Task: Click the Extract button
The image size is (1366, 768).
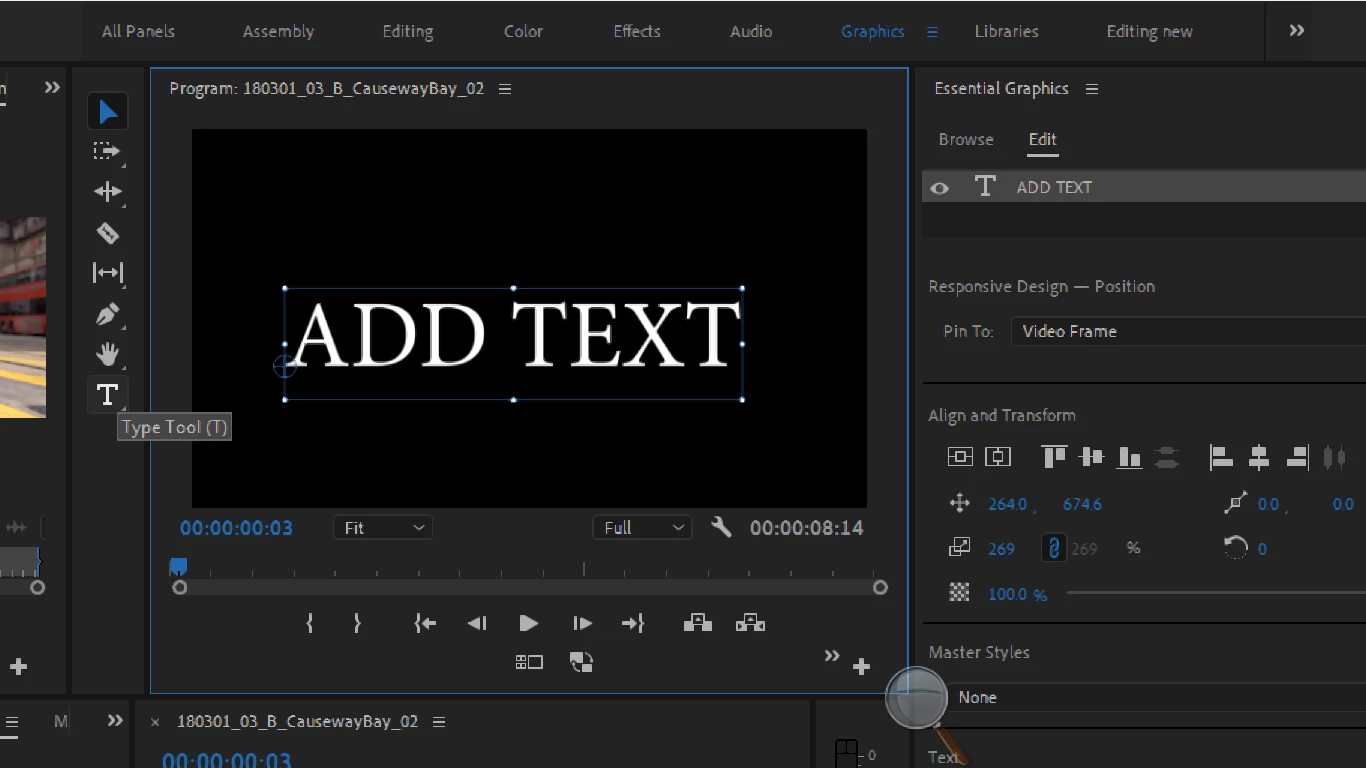Action: tap(750, 623)
